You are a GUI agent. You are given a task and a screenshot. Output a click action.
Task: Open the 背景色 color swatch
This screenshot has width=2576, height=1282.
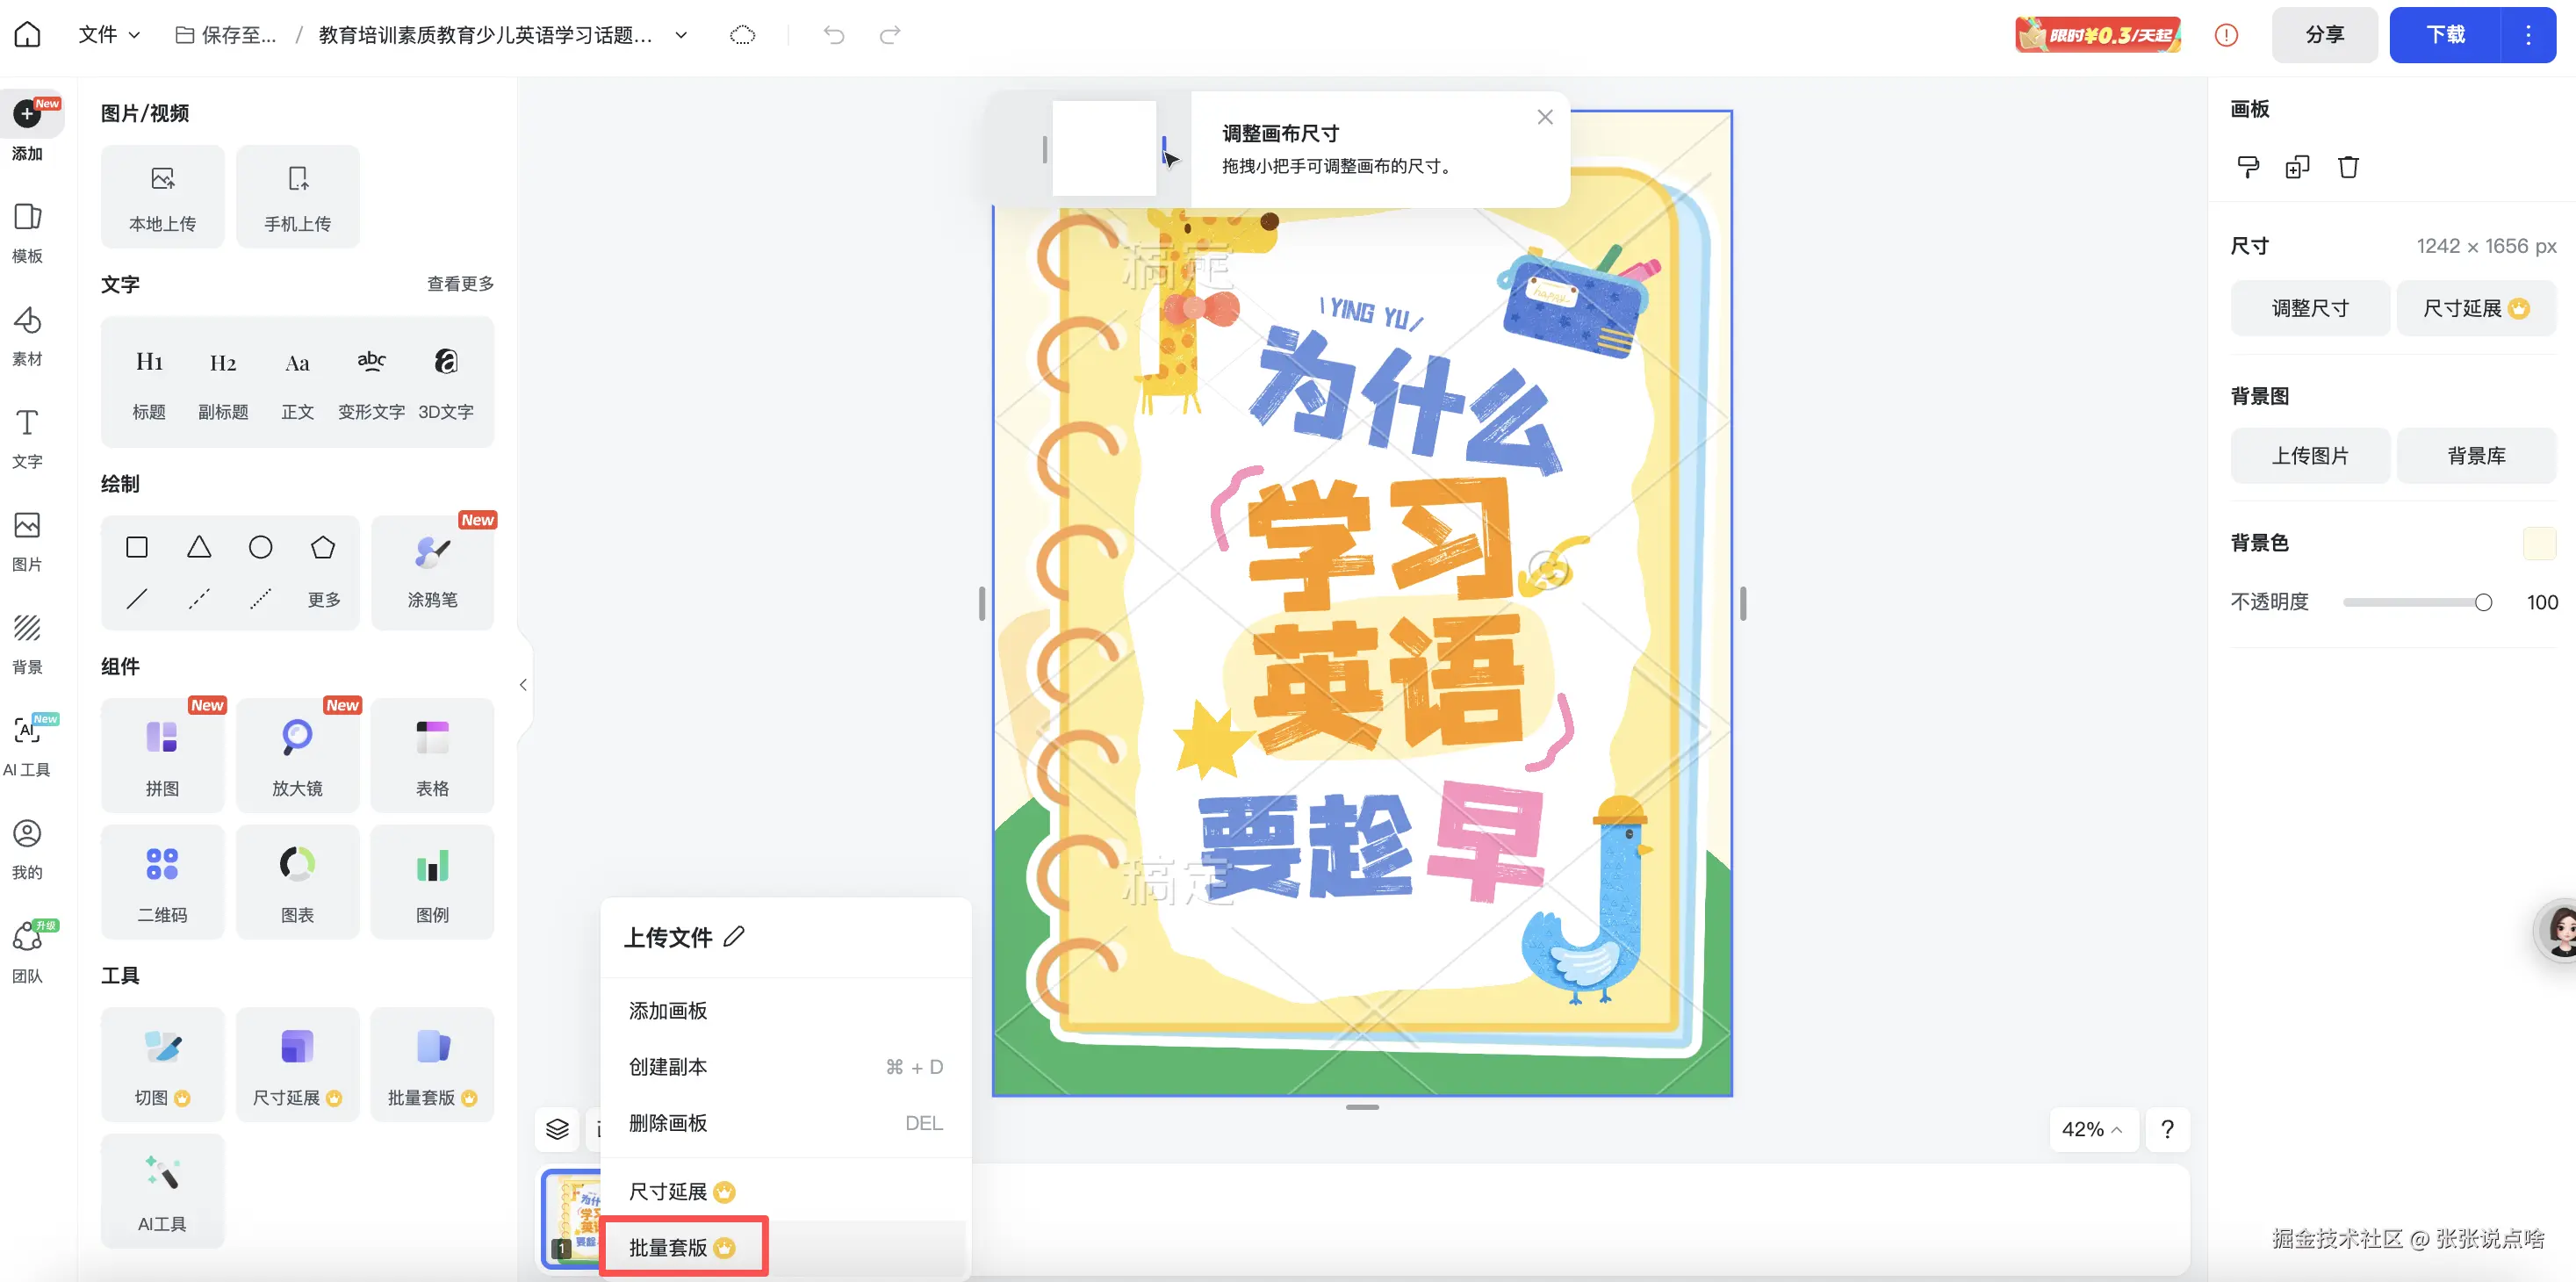point(2538,543)
